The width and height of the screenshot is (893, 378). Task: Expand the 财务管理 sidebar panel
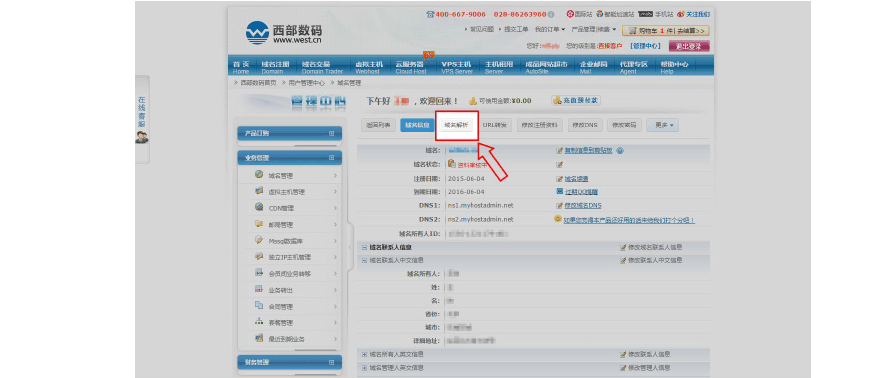(x=331, y=362)
